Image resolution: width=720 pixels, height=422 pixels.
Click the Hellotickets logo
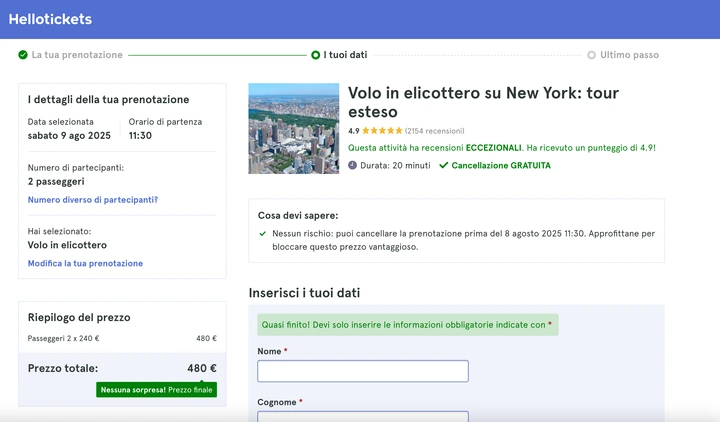pos(50,19)
